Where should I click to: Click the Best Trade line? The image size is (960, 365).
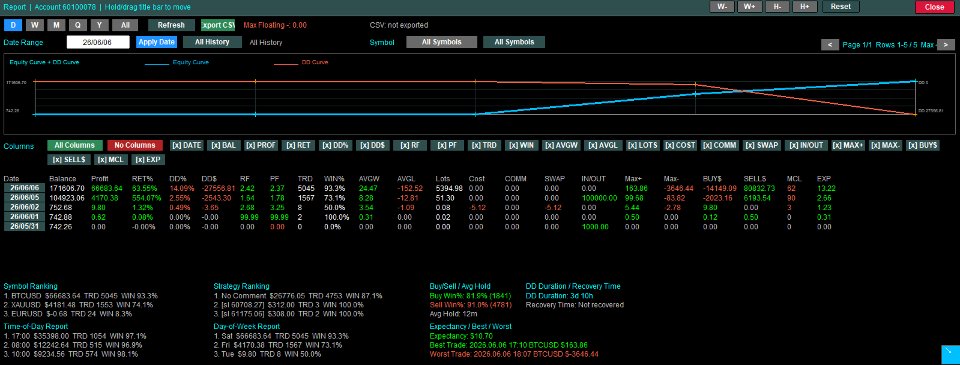click(509, 345)
